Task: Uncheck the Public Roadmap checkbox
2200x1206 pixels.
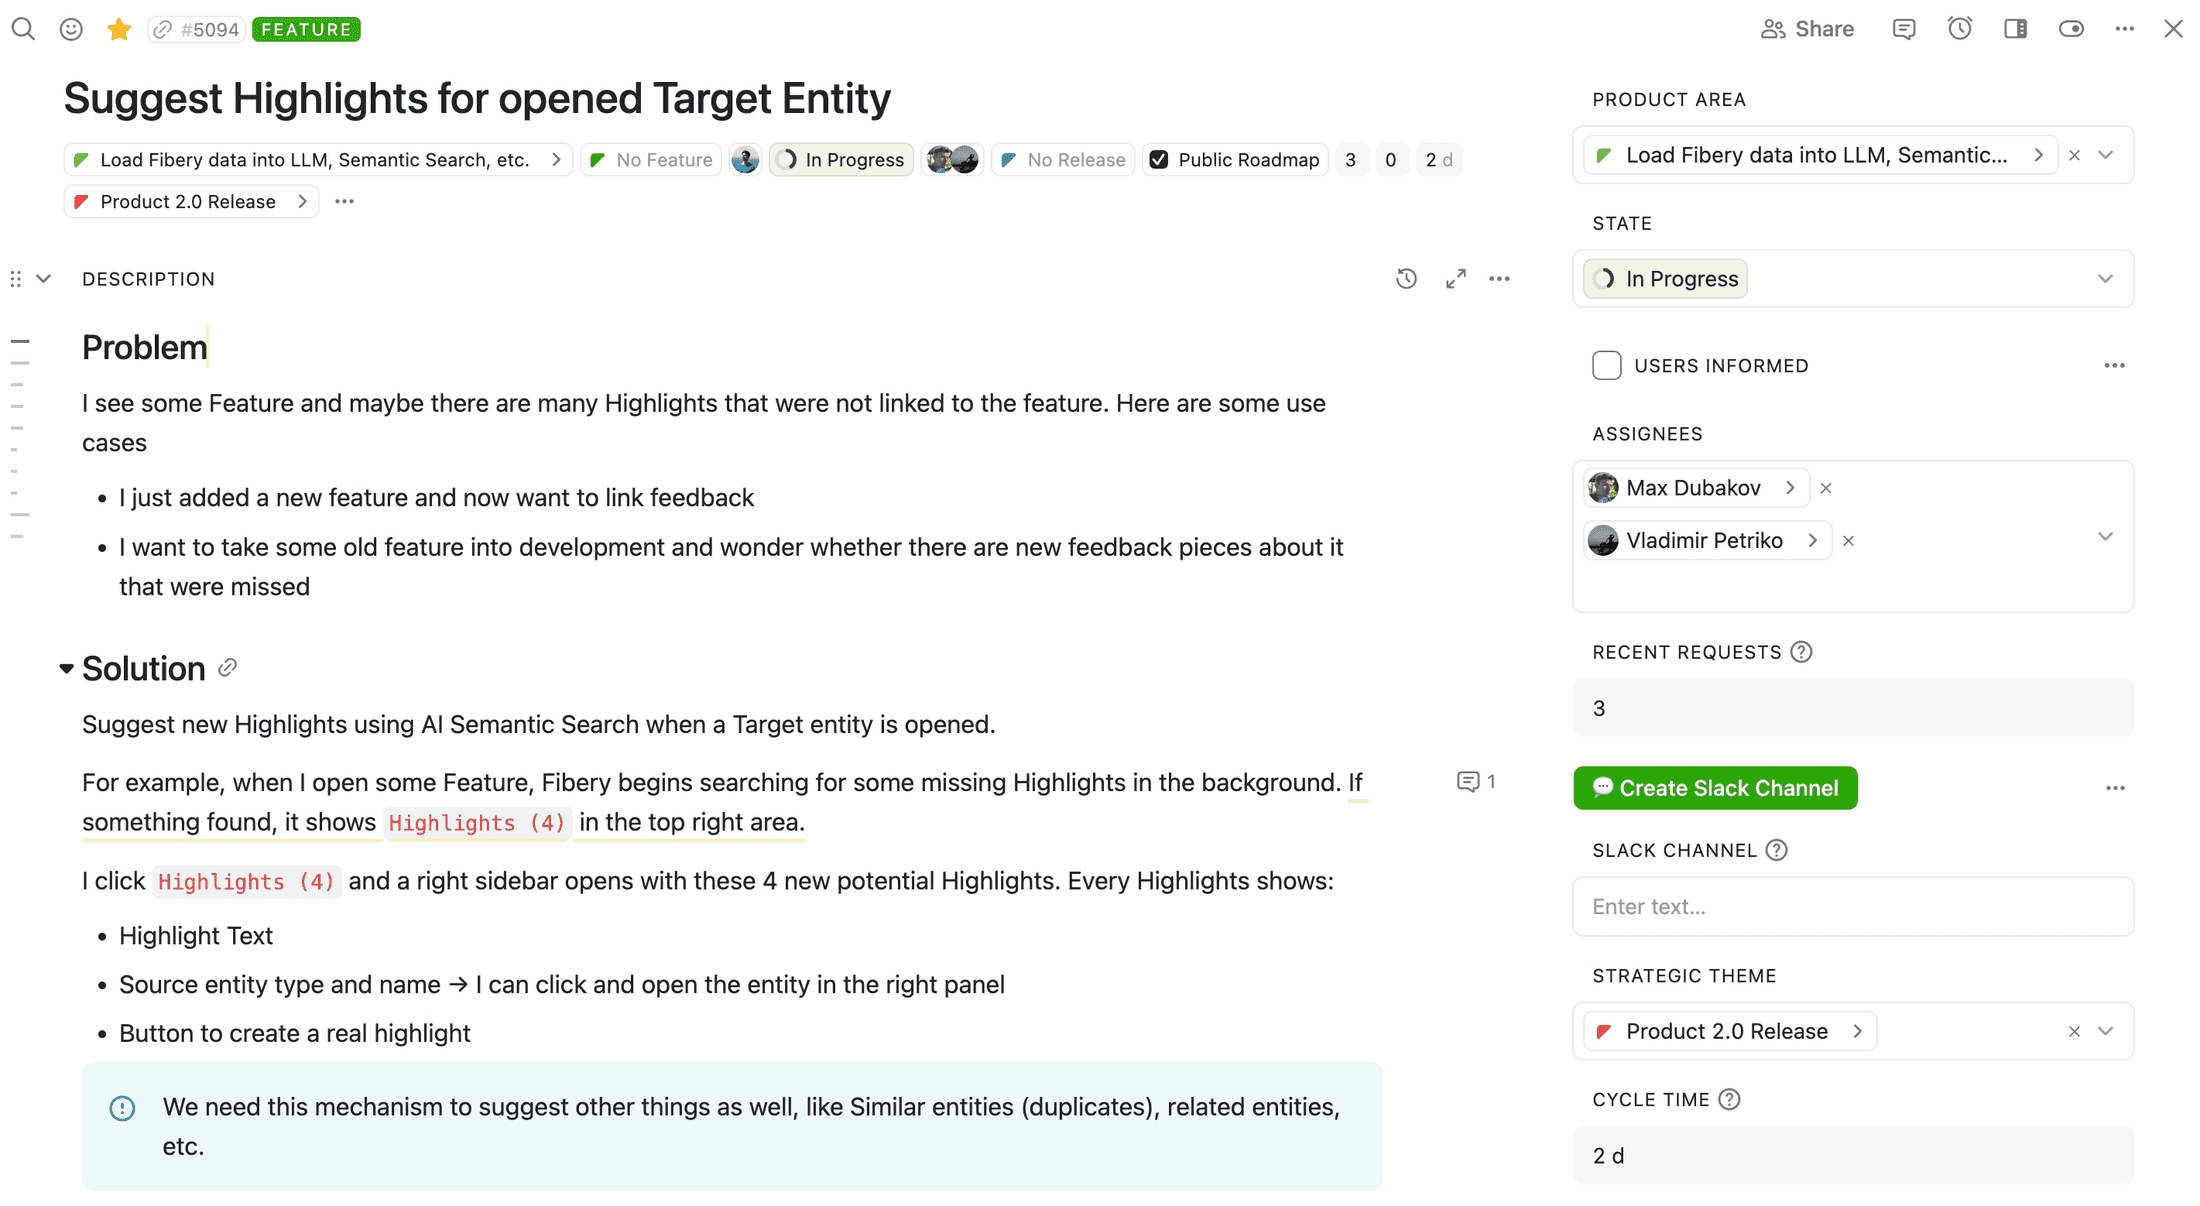Action: click(x=1159, y=159)
